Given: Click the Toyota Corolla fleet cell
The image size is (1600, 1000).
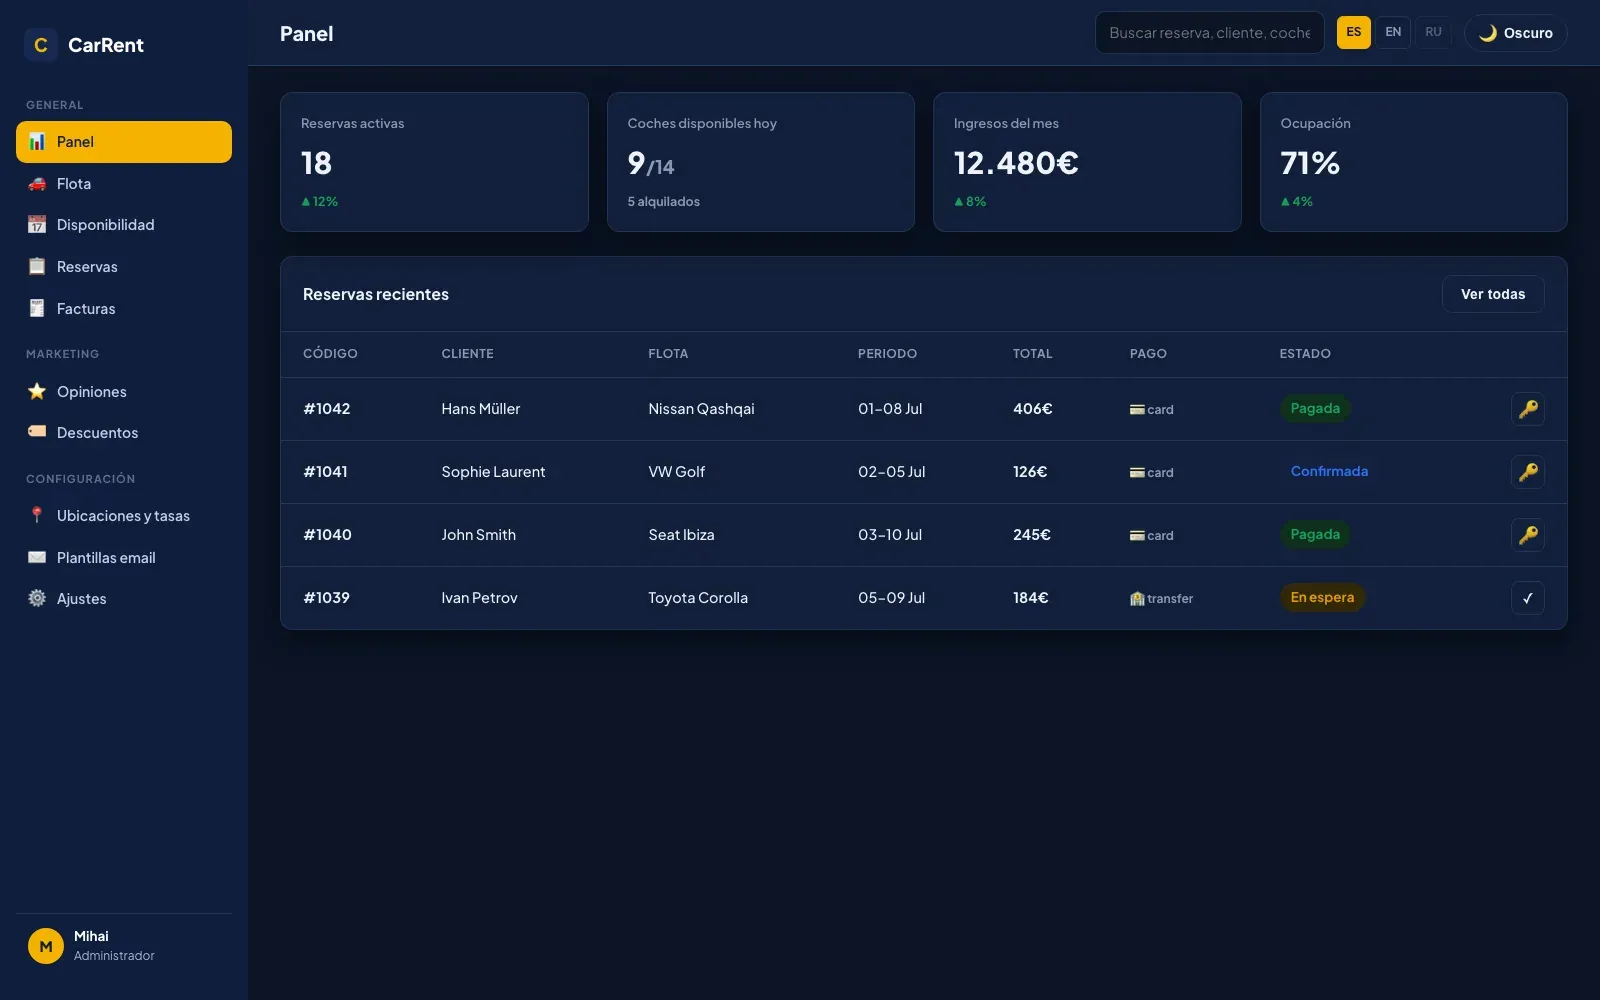Looking at the screenshot, I should coord(698,598).
